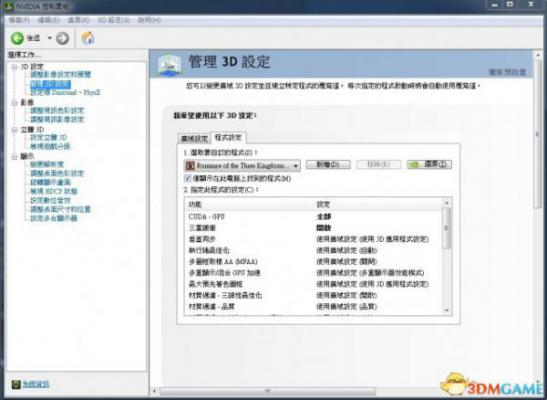The image size is (547, 400).
Task: Click the restore defaults link in header
Action: click(x=507, y=72)
